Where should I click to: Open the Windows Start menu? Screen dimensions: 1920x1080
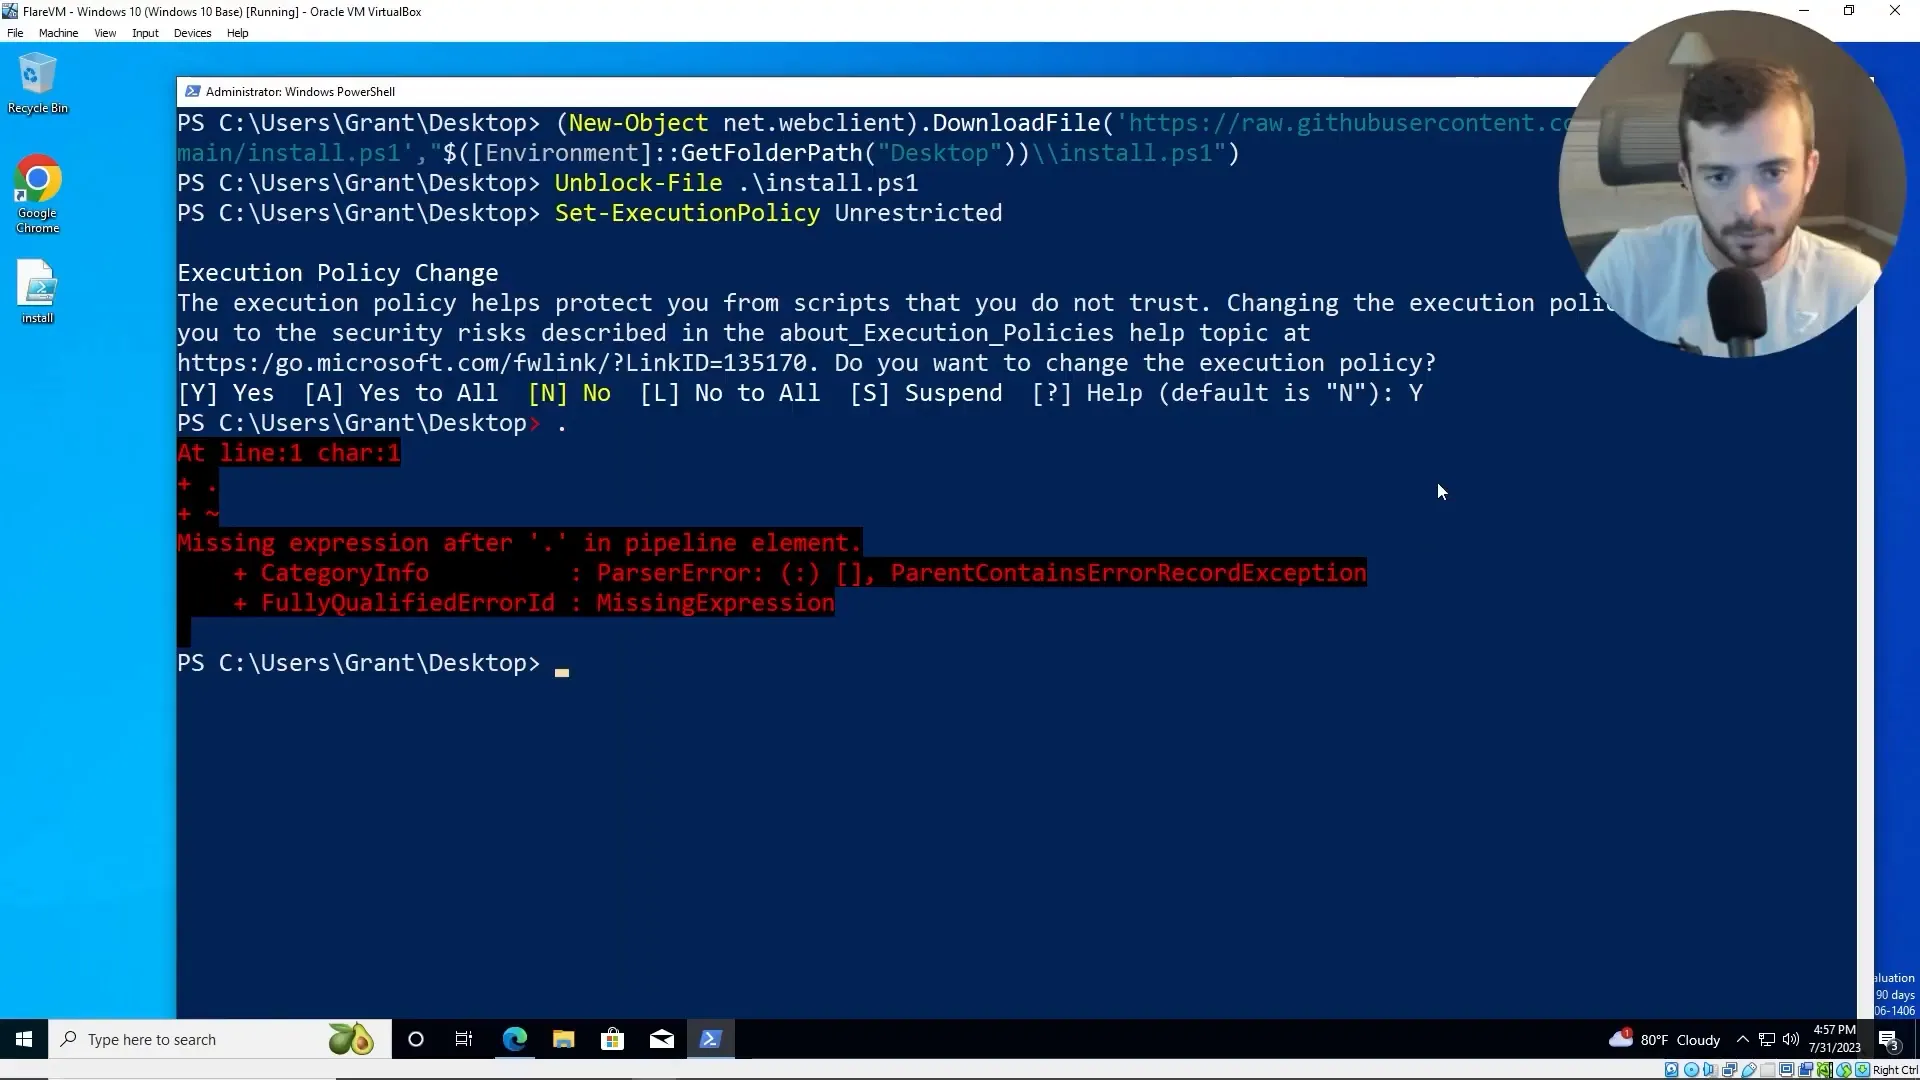click(24, 1039)
